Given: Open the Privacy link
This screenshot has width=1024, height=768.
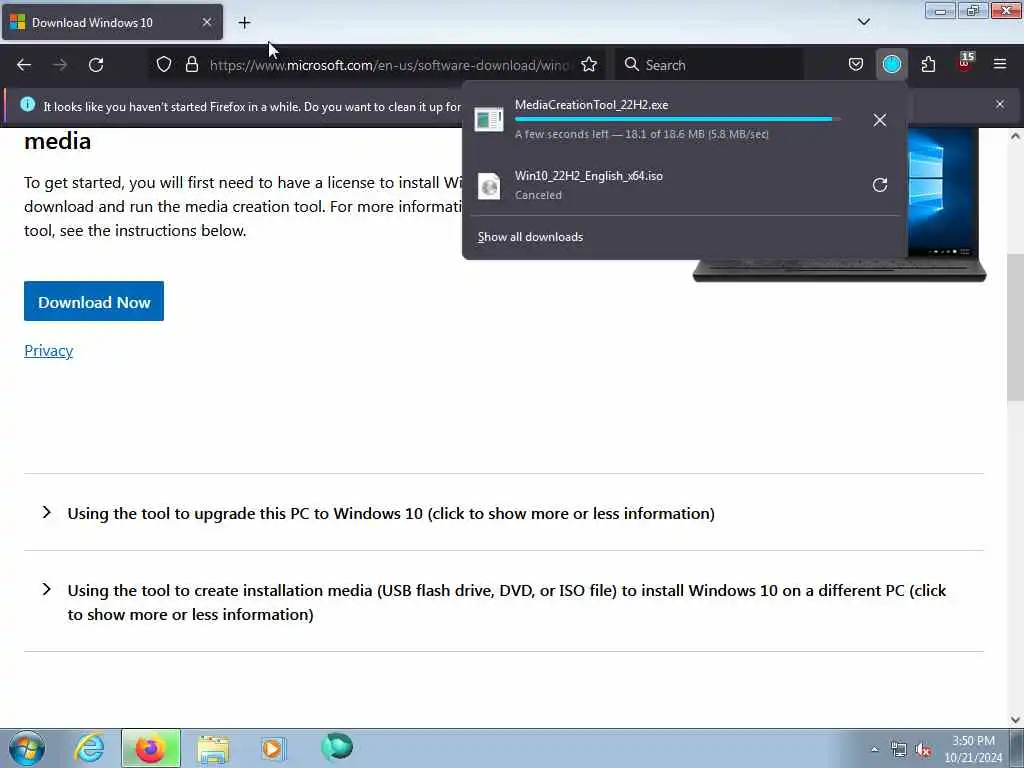Looking at the screenshot, I should point(48,351).
